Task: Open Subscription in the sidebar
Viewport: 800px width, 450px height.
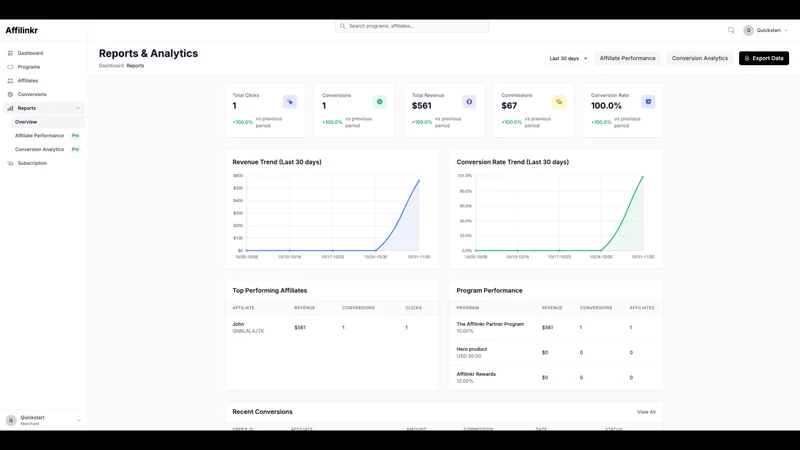Action: (x=44, y=163)
